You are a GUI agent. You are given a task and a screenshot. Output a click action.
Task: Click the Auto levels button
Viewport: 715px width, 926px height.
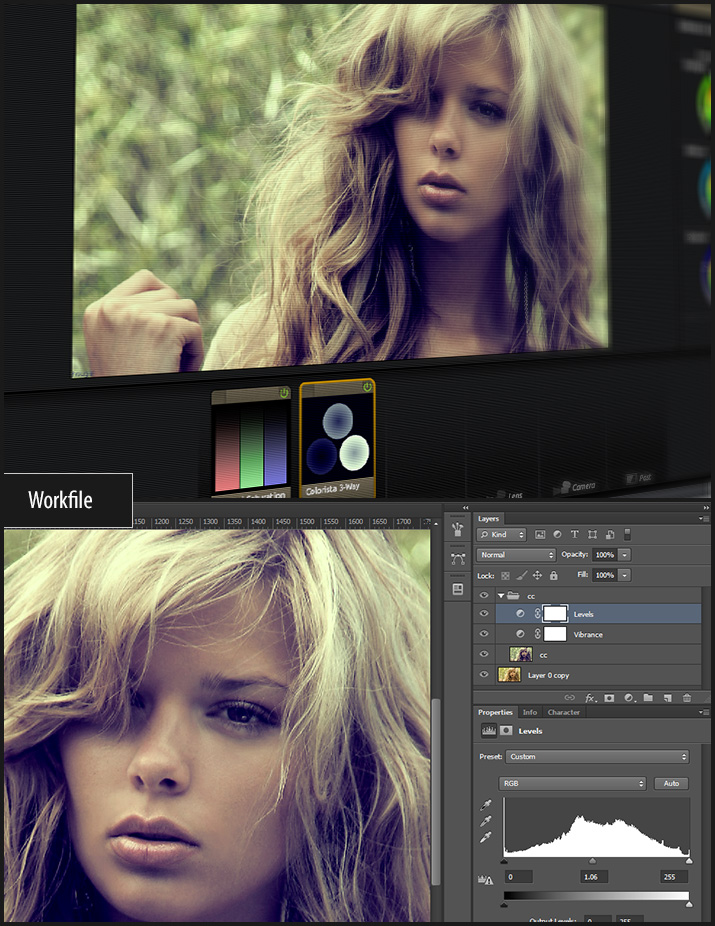click(671, 783)
